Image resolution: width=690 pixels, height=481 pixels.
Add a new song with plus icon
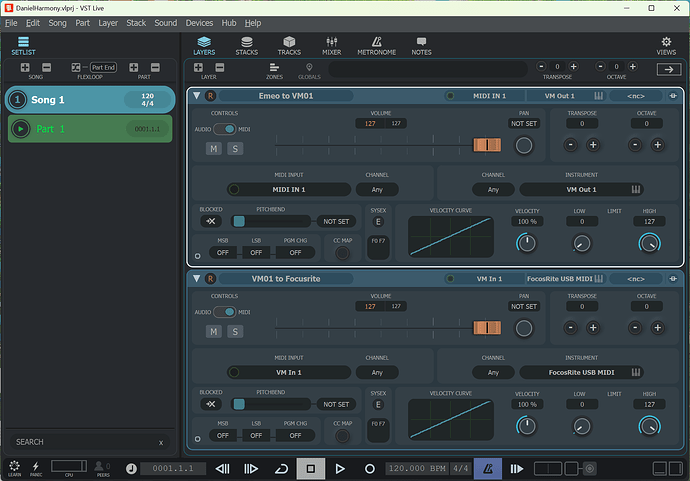[x=25, y=67]
